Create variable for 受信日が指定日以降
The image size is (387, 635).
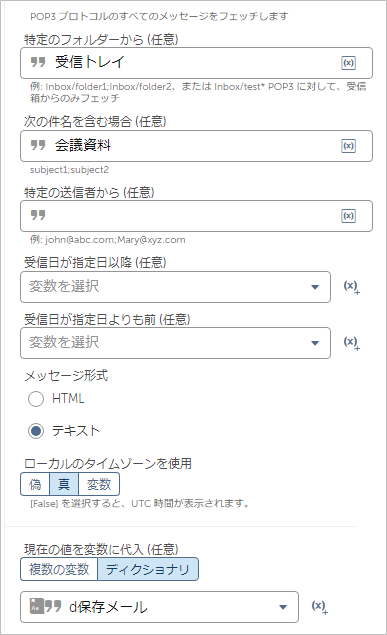351,287
